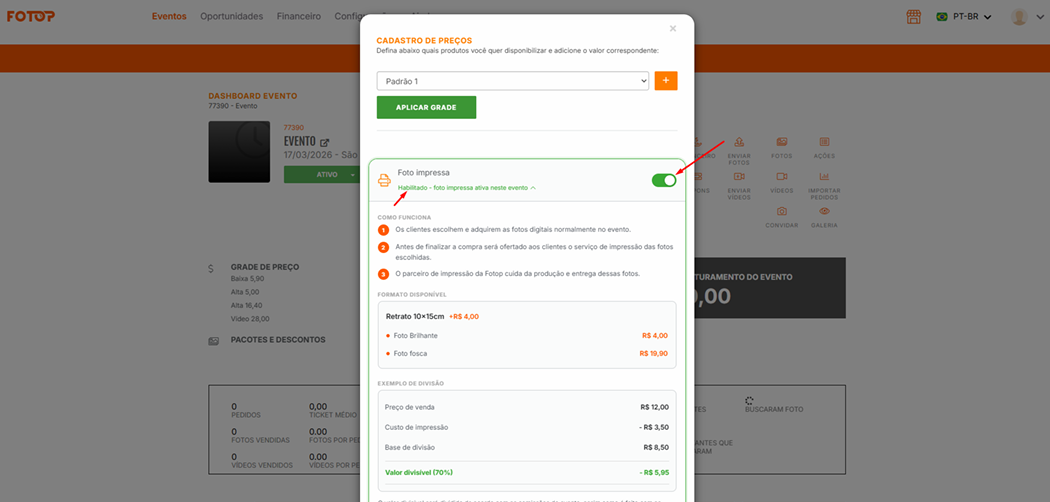Screen dimensions: 1050x502
Task: Click the Enviar Fotos upload icon
Action: [739, 144]
